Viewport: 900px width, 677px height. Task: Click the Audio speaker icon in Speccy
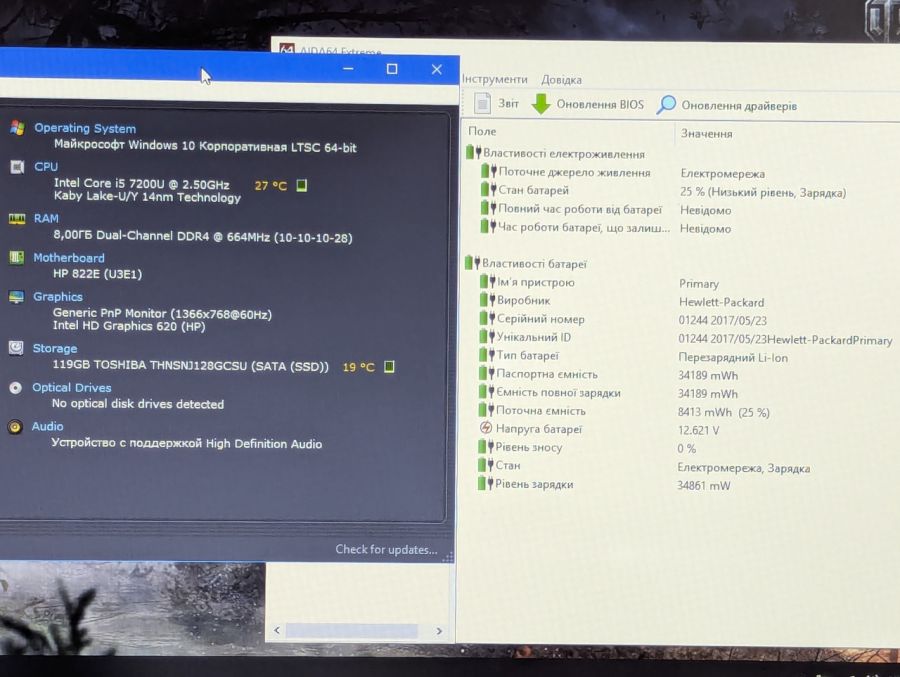coord(15,427)
